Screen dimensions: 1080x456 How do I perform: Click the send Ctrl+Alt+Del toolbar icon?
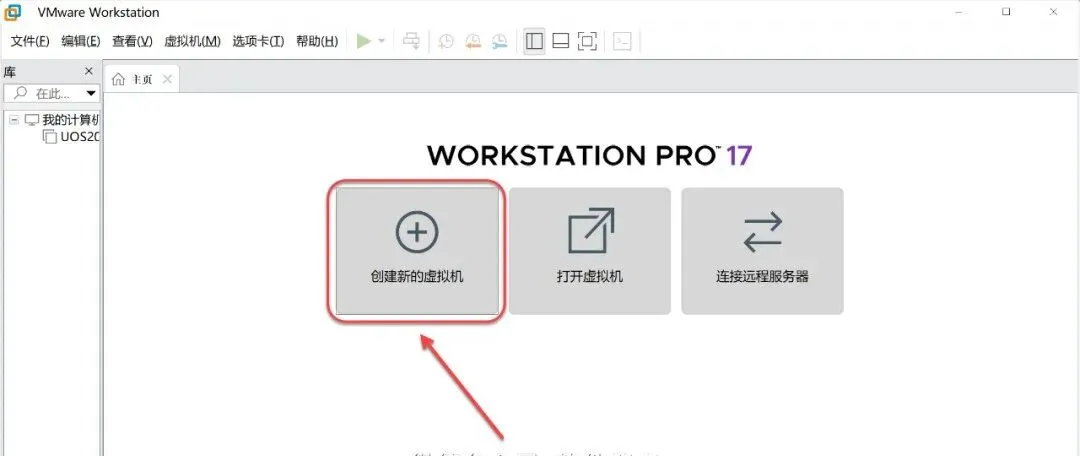point(412,41)
